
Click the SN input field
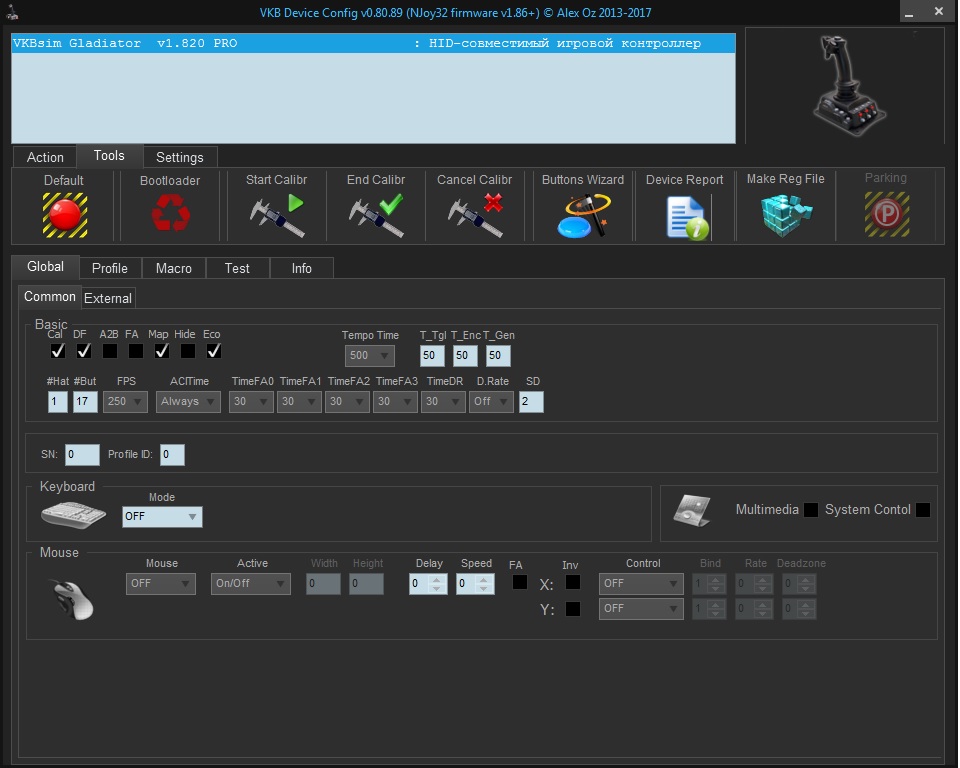[x=82, y=454]
